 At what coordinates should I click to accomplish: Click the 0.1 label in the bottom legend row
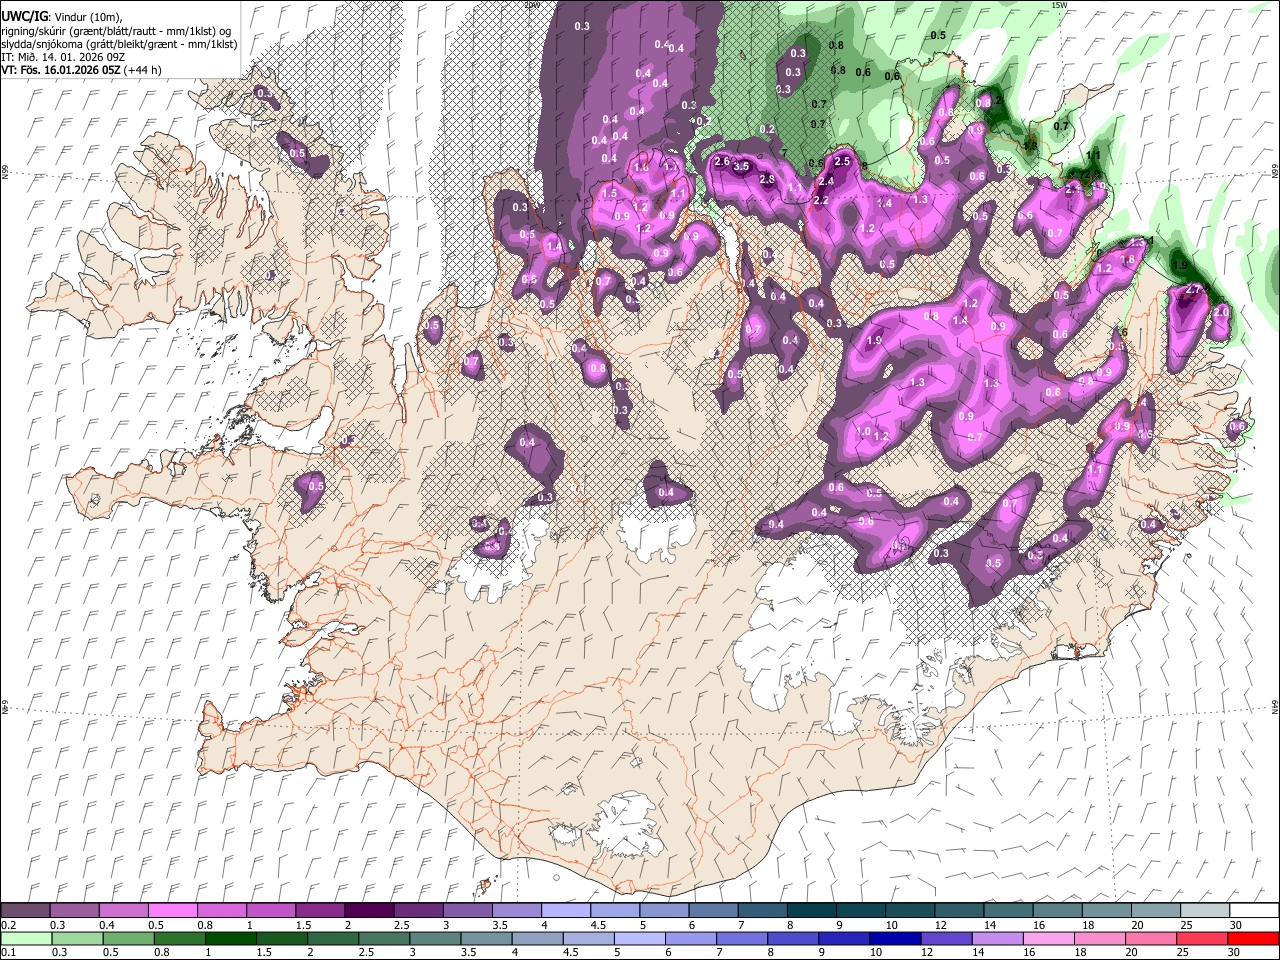tap(8, 953)
